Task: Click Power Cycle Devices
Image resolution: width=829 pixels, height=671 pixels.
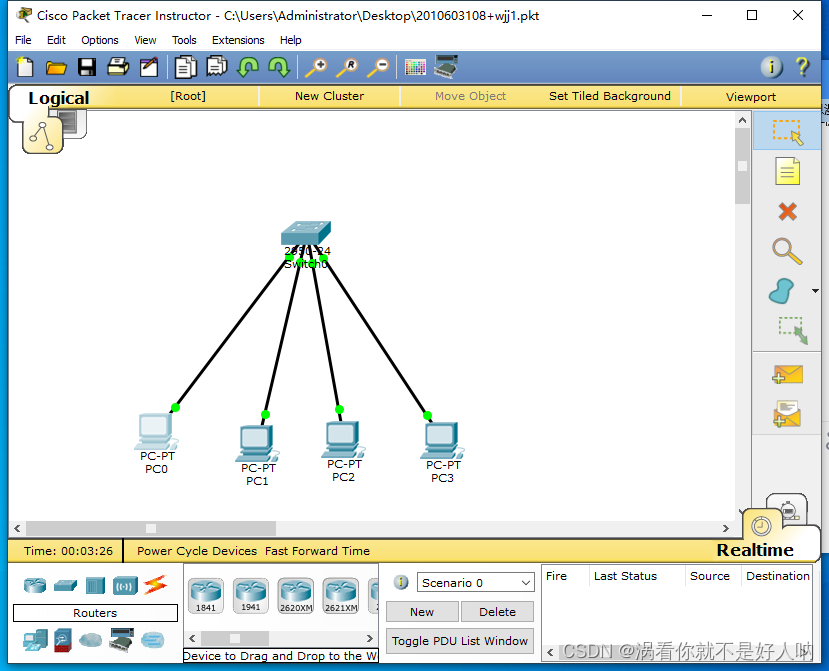Action: click(x=197, y=551)
